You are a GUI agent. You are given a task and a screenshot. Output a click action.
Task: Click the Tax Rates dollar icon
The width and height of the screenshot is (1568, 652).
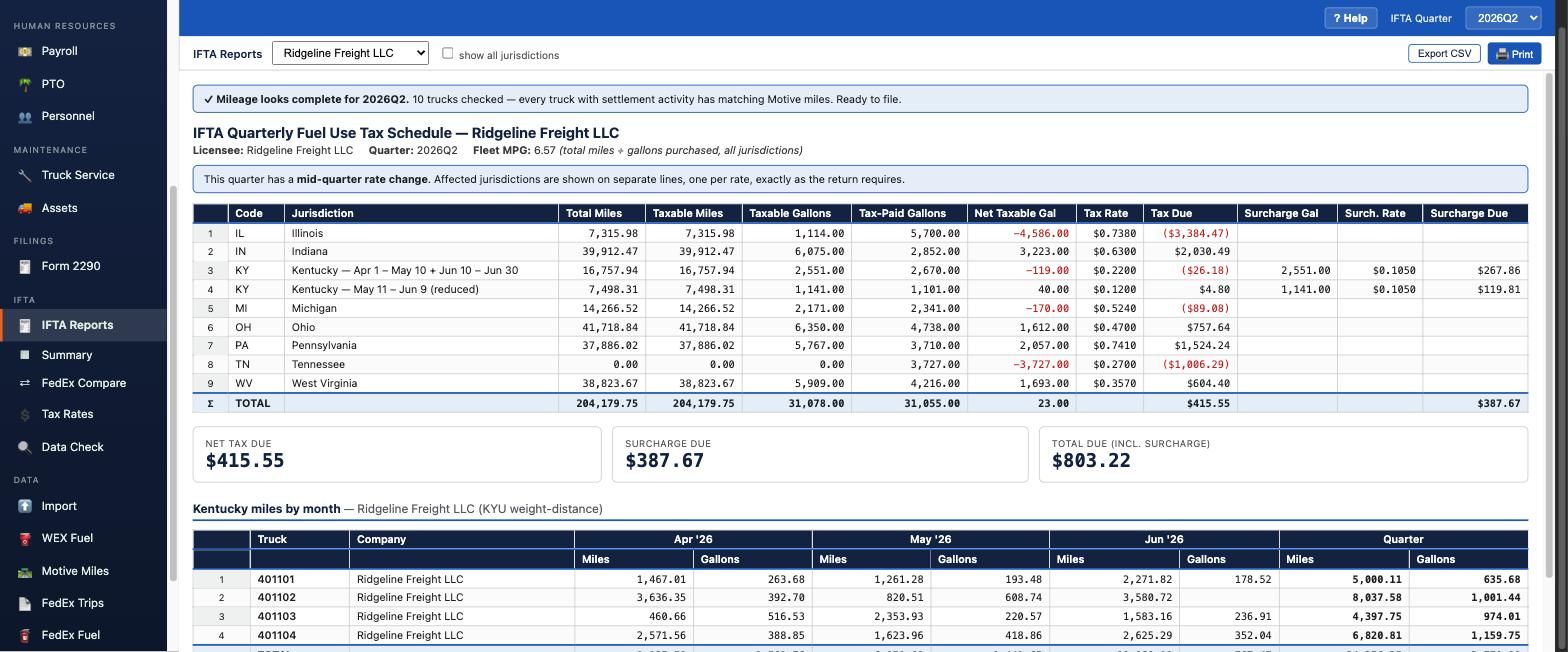[x=25, y=414]
